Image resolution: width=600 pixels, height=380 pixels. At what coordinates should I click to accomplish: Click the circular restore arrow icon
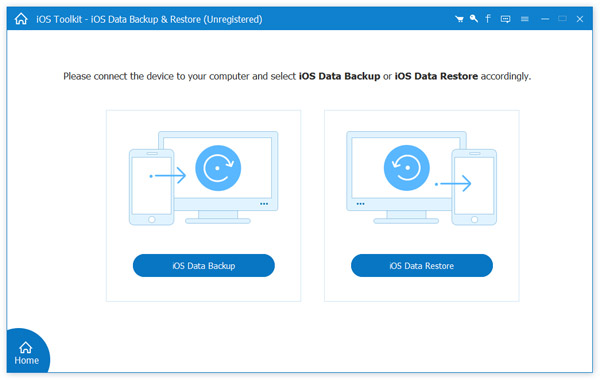click(x=407, y=168)
